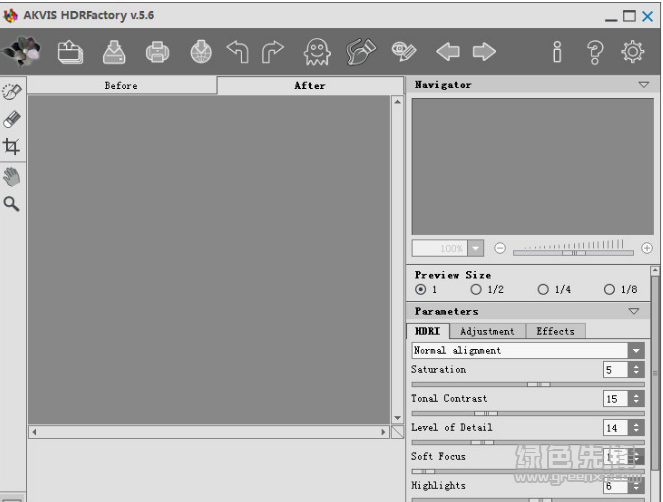The image size is (663, 502).
Task: Click the settings panel scrollbar up arrow
Action: click(655, 270)
